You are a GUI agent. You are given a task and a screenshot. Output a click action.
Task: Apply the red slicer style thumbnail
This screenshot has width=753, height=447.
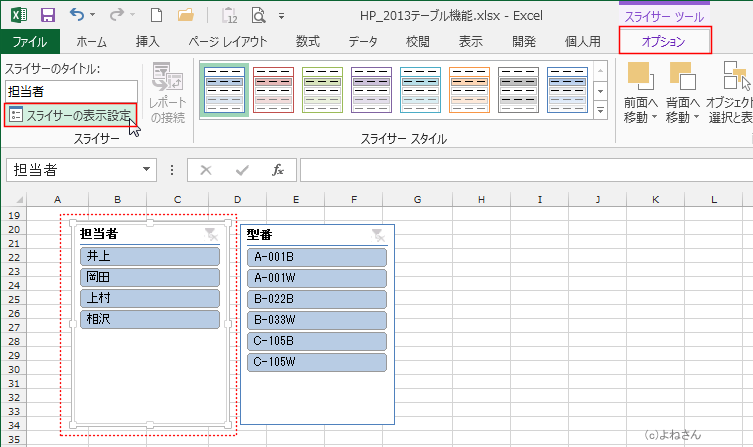click(273, 90)
